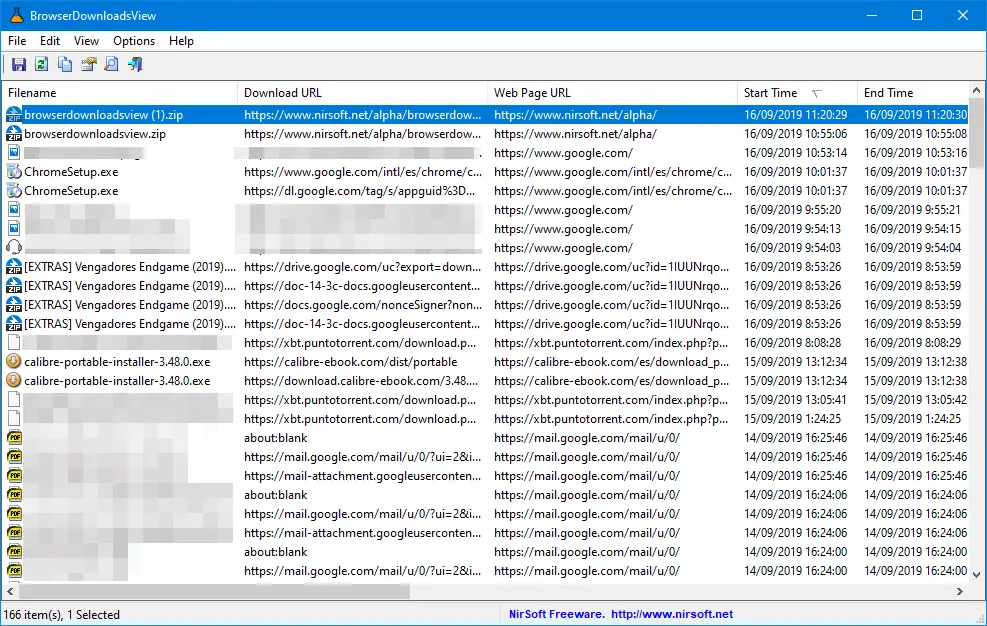Click ZIP icon of Vengadores row with export=down URL
The width and height of the screenshot is (987, 626).
tap(14, 266)
